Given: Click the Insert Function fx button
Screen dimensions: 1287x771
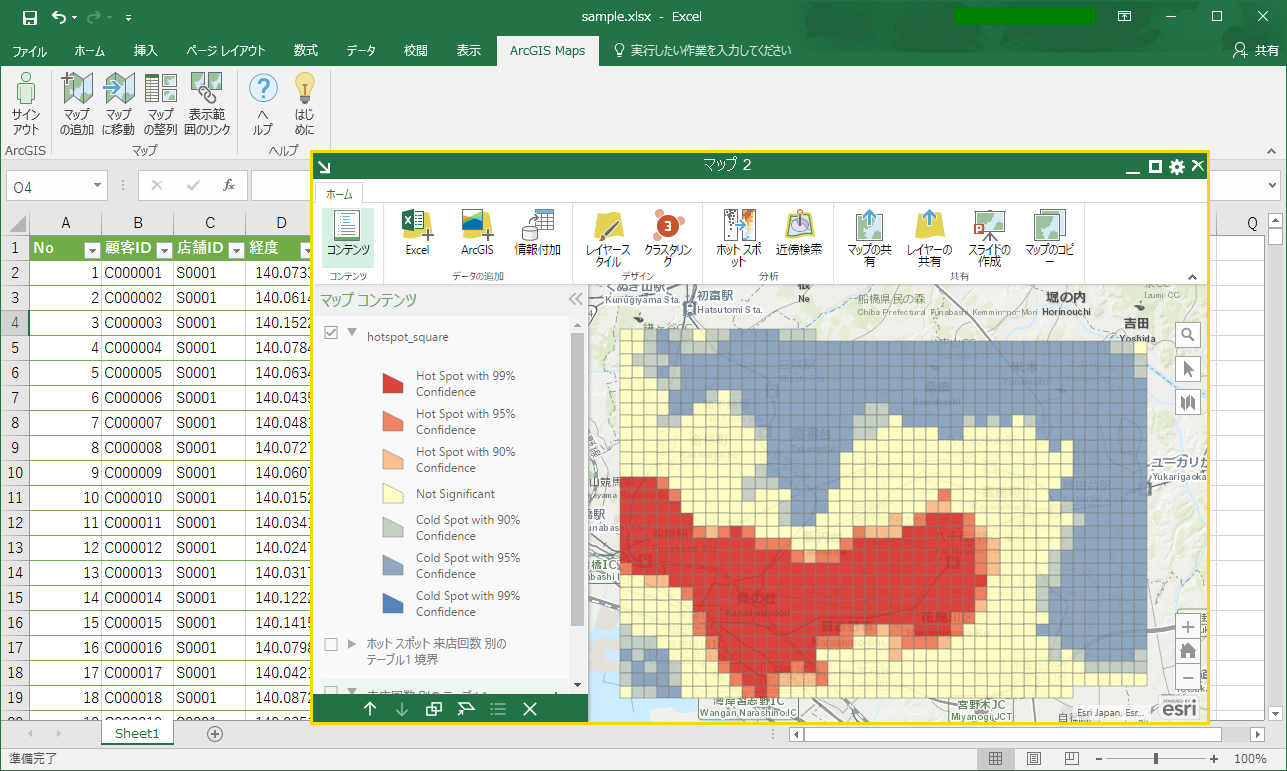Looking at the screenshot, I should click(x=228, y=185).
